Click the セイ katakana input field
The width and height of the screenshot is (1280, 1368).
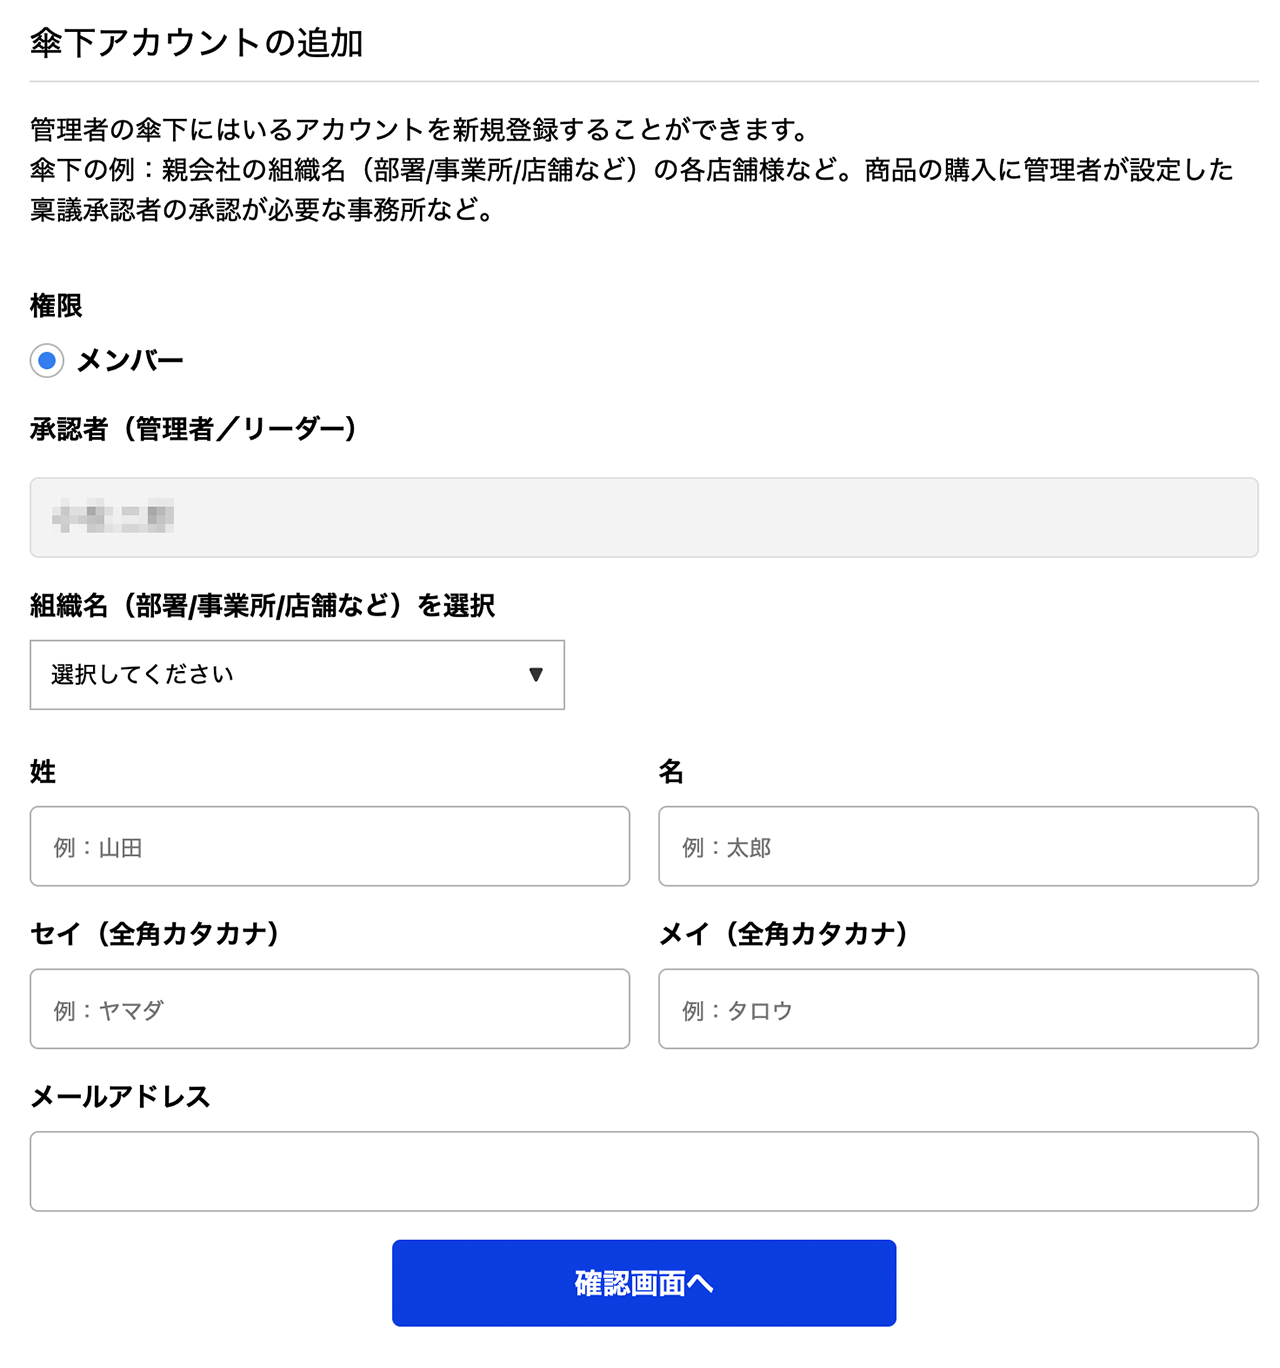click(x=330, y=1009)
